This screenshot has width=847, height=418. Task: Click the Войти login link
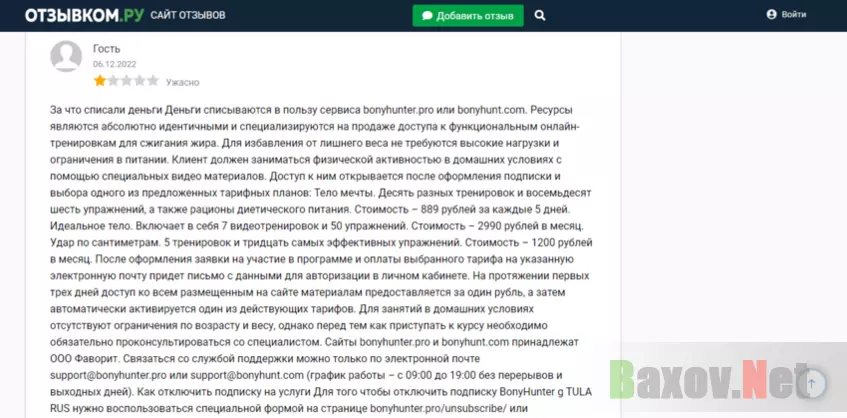786,15
